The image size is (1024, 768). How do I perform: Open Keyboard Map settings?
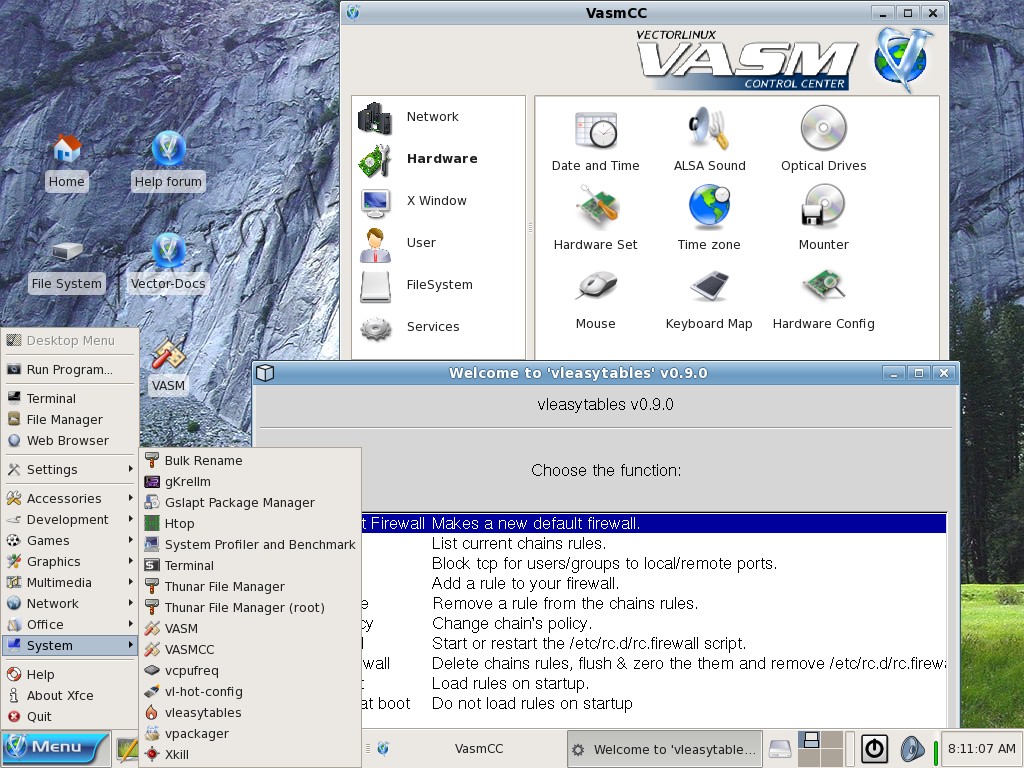tap(709, 300)
